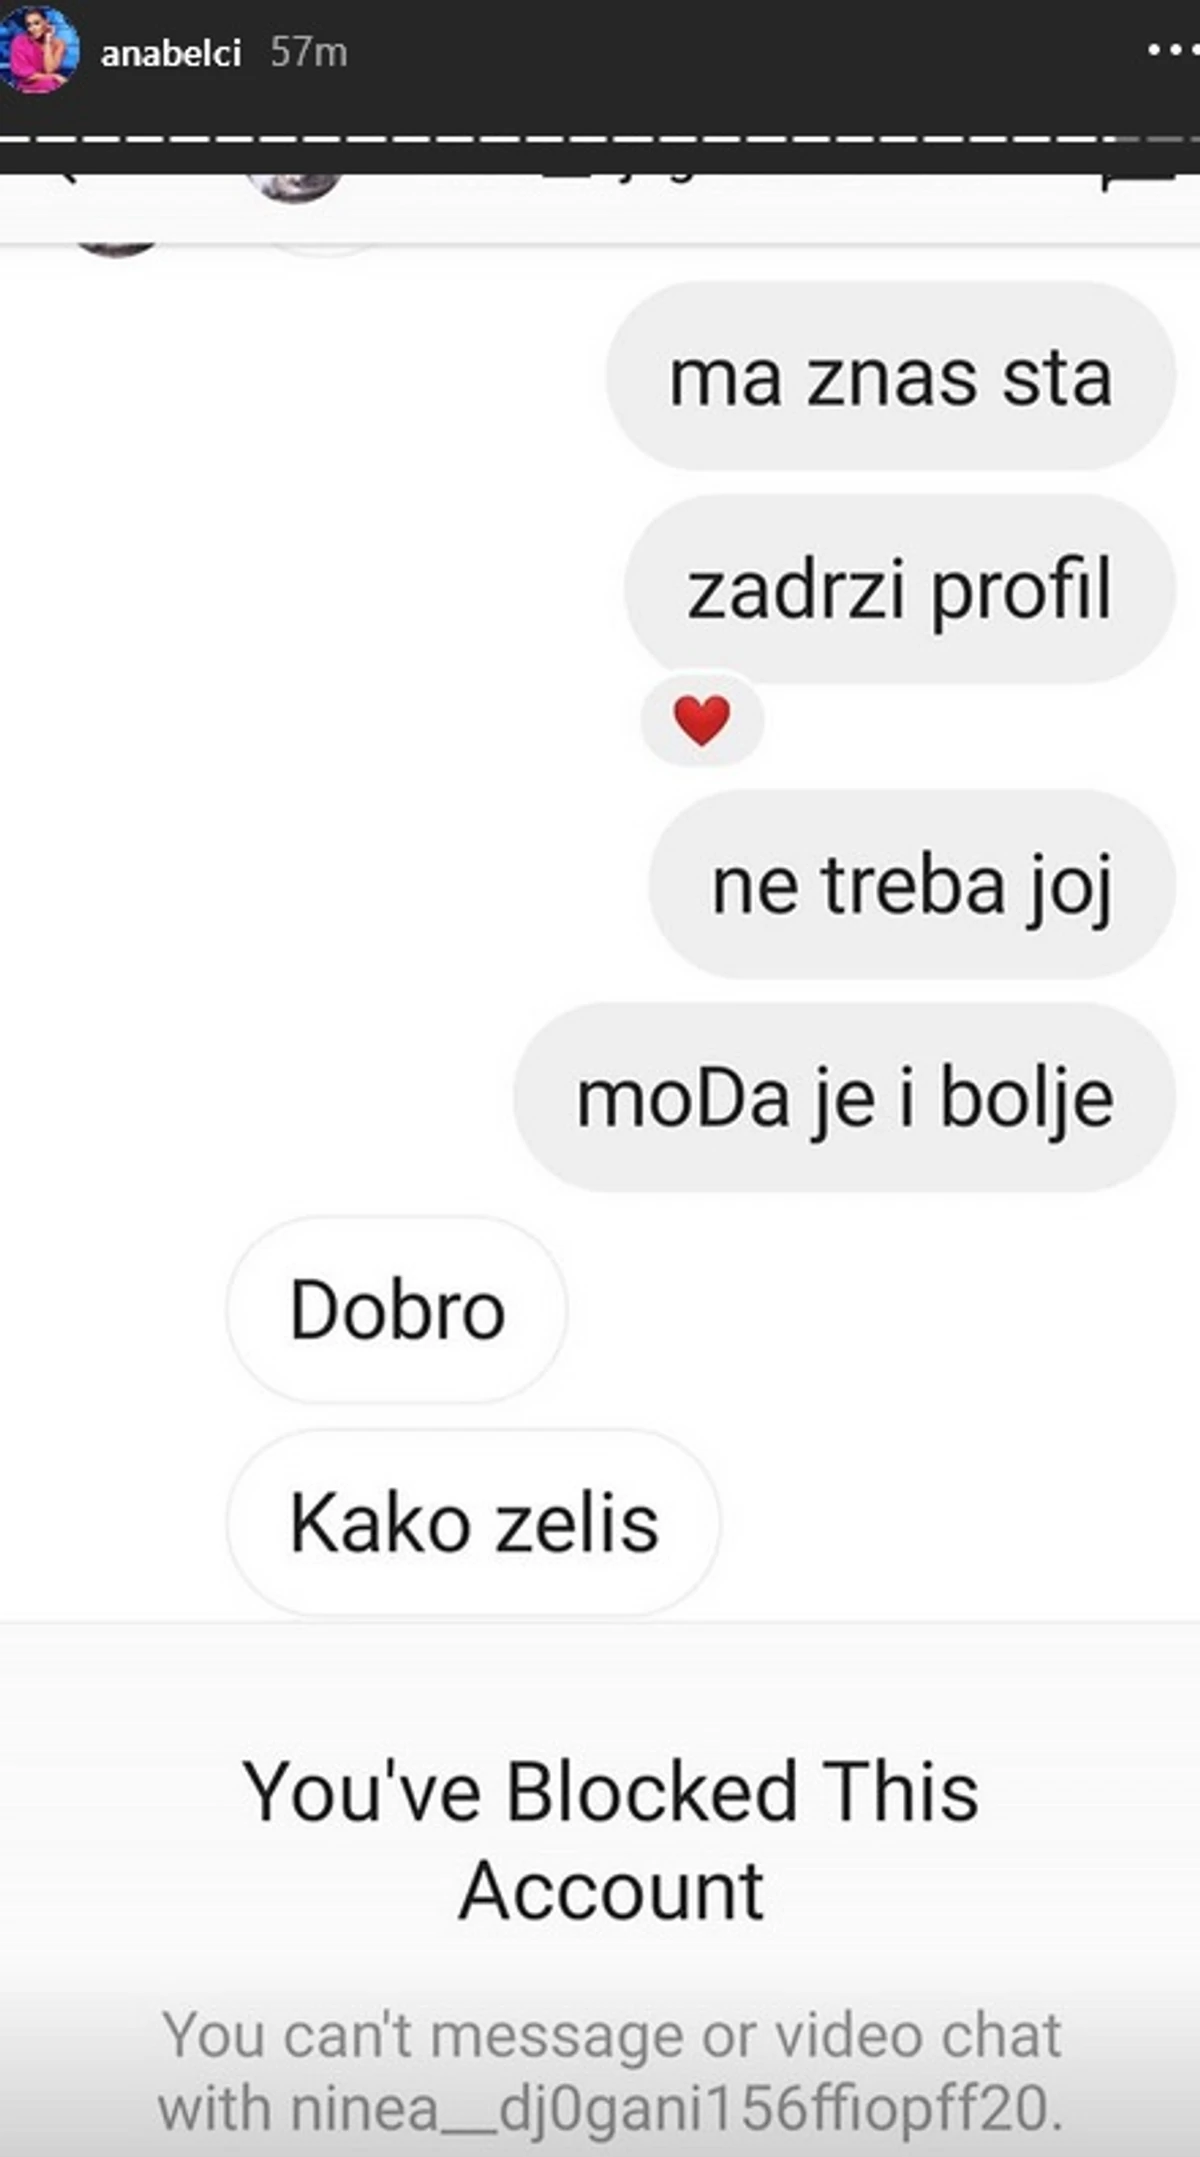Viewport: 1200px width, 2157px height.
Task: Click the 'You've Blocked This Account' heading
Action: point(611,1840)
